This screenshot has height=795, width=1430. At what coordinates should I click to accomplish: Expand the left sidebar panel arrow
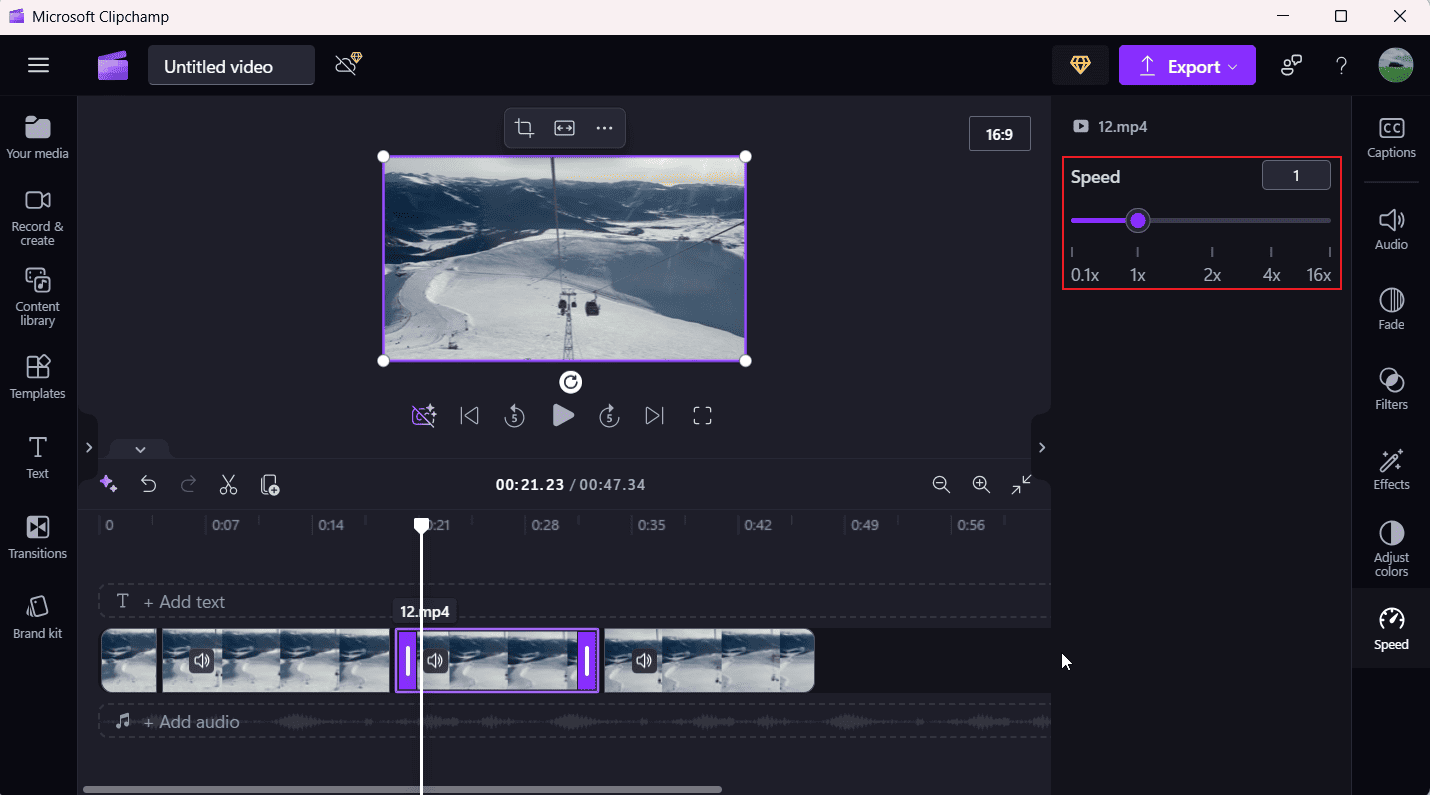click(88, 447)
